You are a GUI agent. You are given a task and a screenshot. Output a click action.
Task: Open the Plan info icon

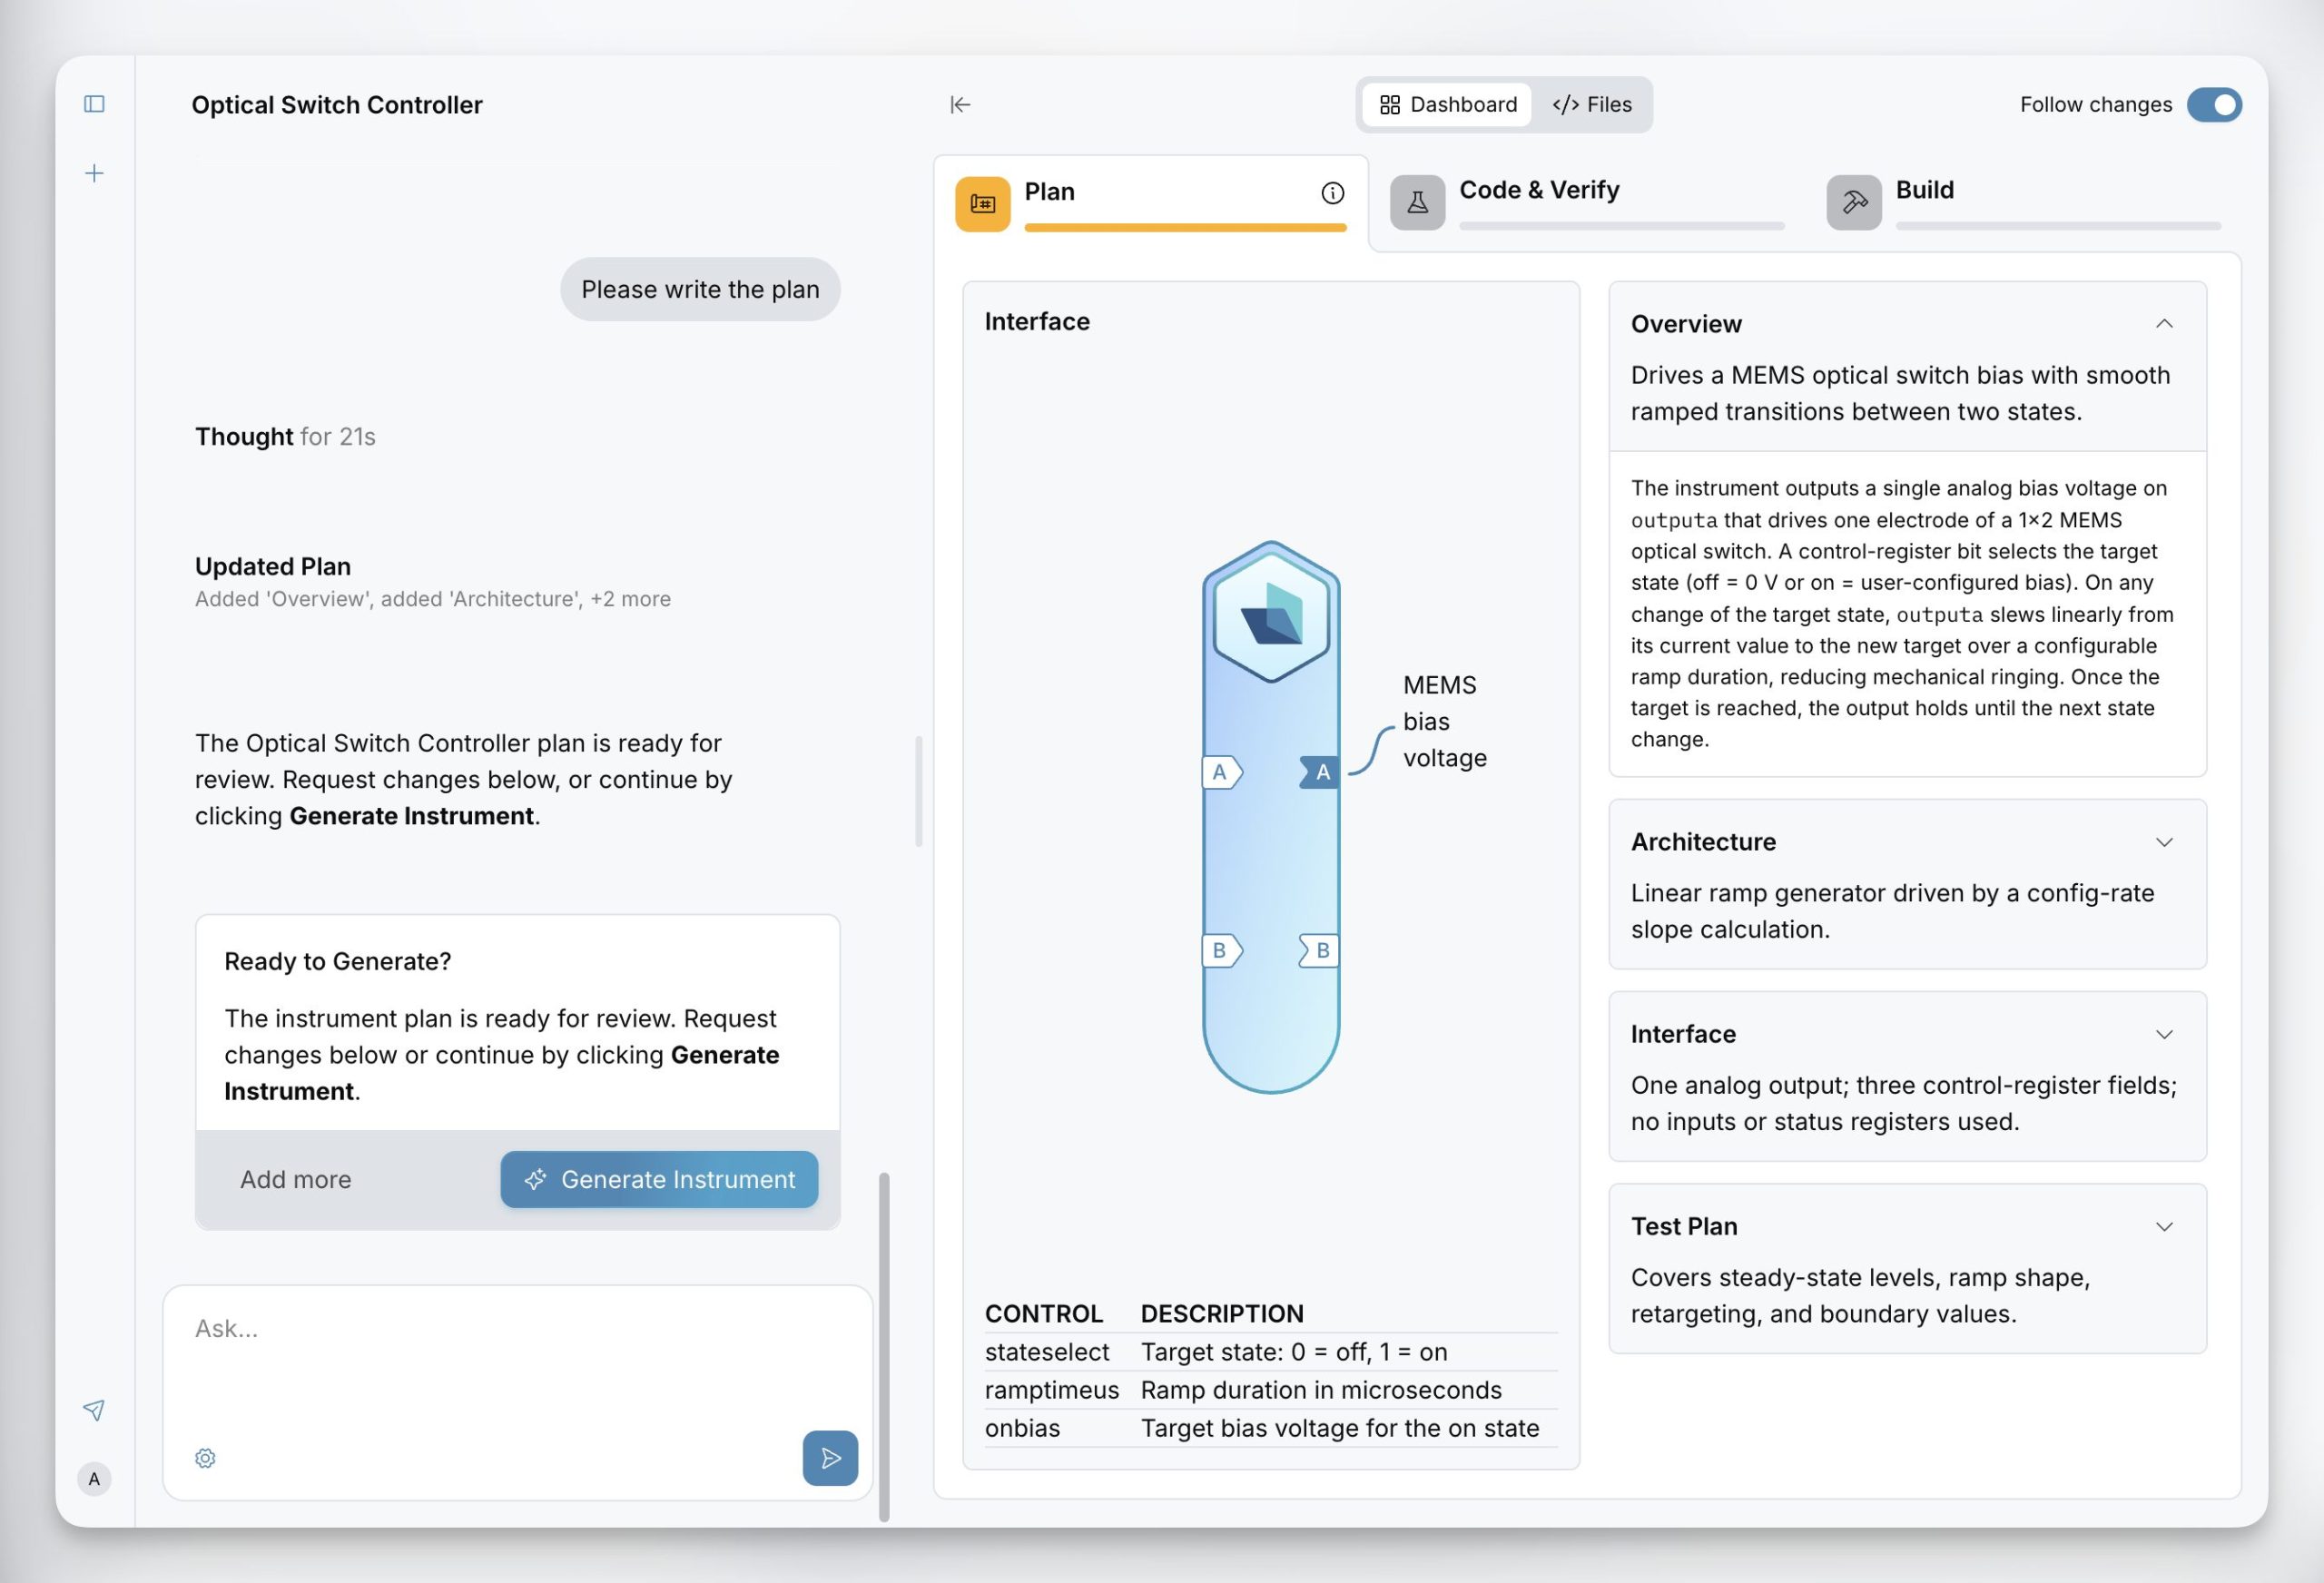1332,193
